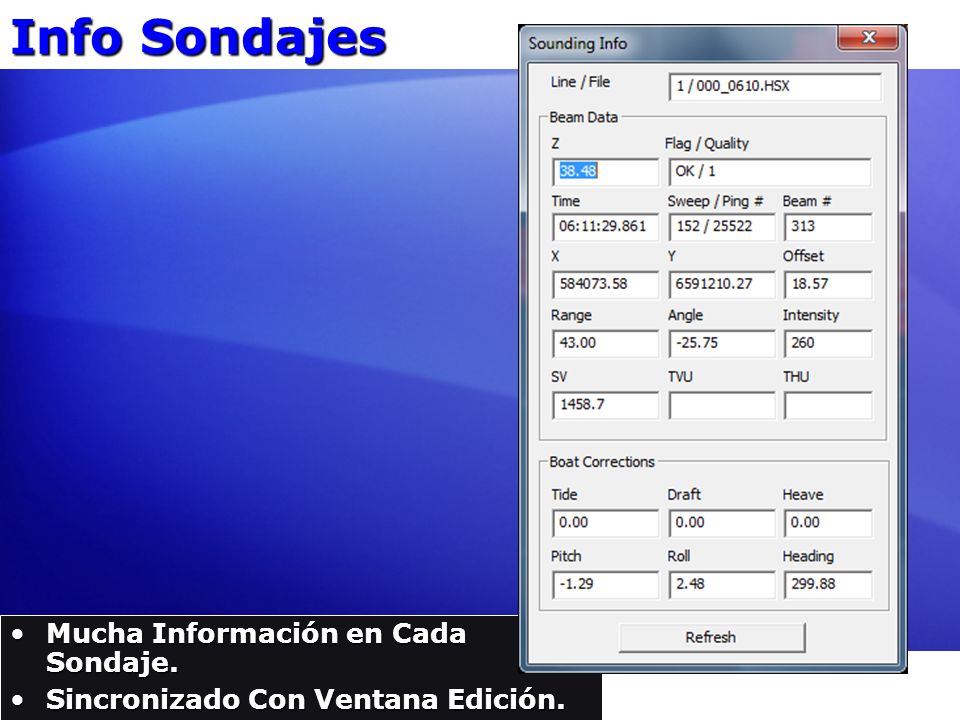Click the Beam # field 313
This screenshot has width=960, height=720.
[x=828, y=227]
